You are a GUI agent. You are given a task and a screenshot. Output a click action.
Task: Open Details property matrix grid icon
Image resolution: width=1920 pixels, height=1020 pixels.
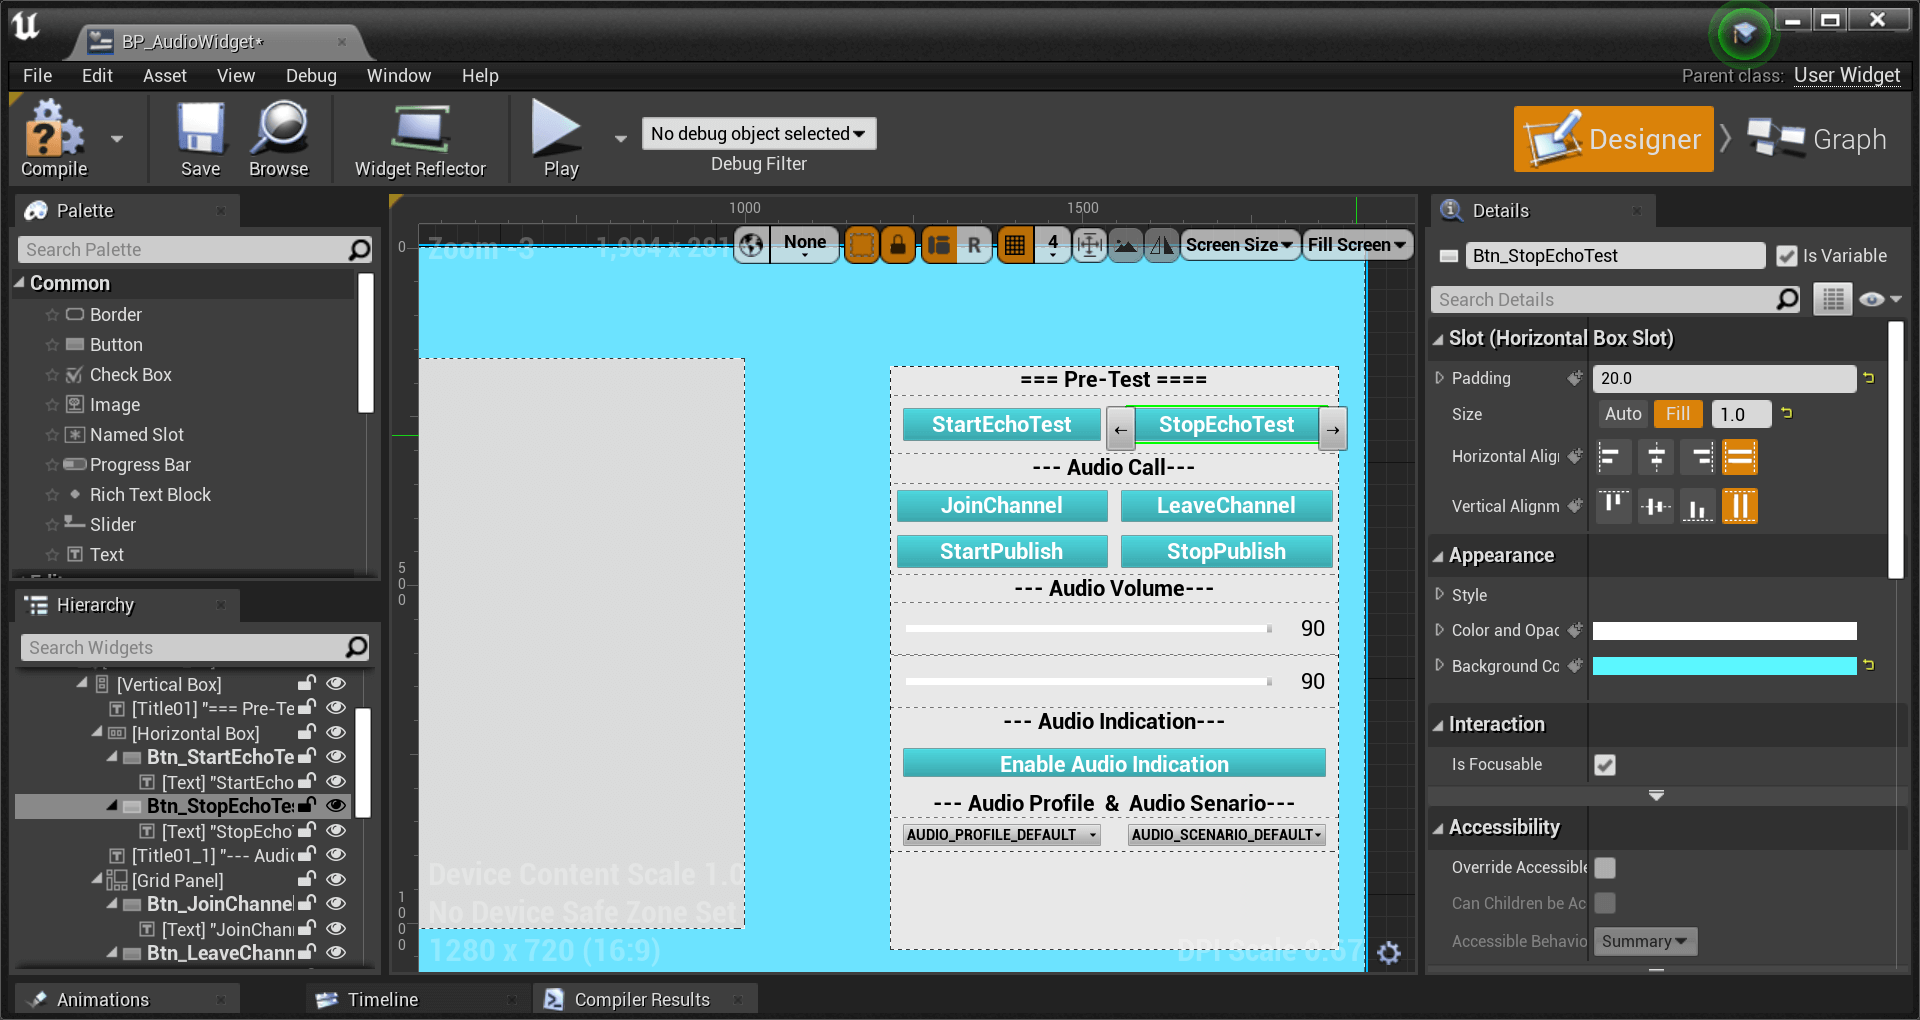(x=1833, y=299)
